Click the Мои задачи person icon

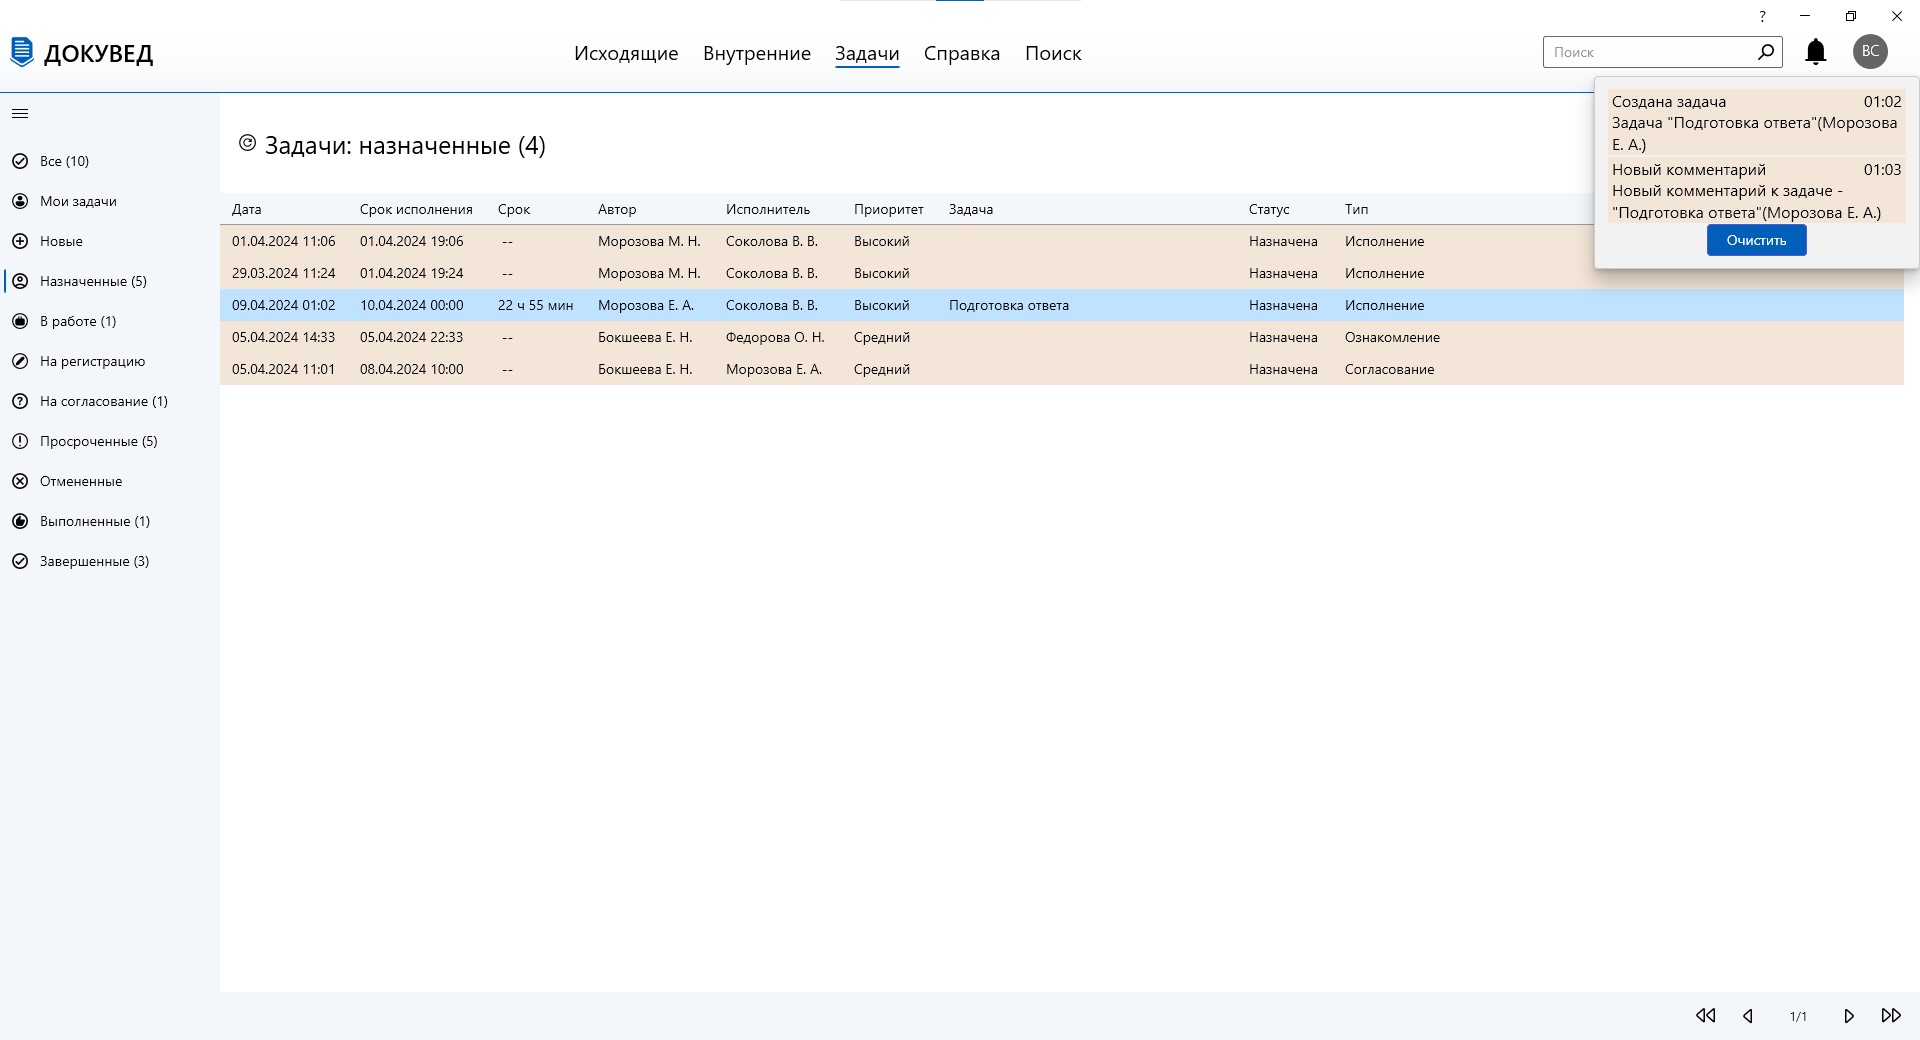pos(20,201)
